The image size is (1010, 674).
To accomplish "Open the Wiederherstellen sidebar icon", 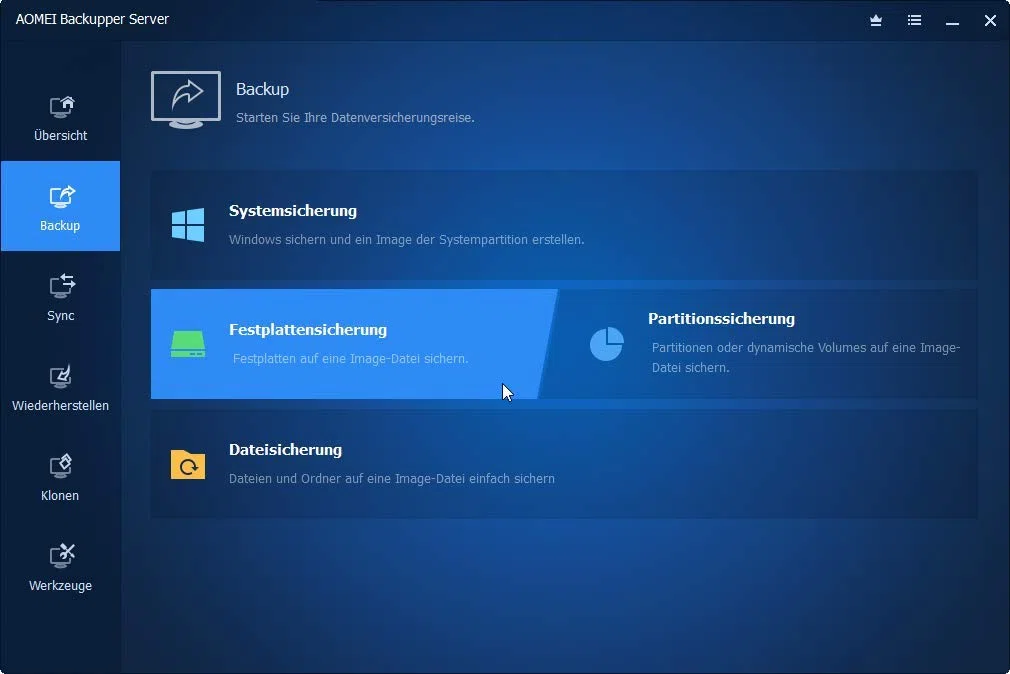I will coord(61,377).
